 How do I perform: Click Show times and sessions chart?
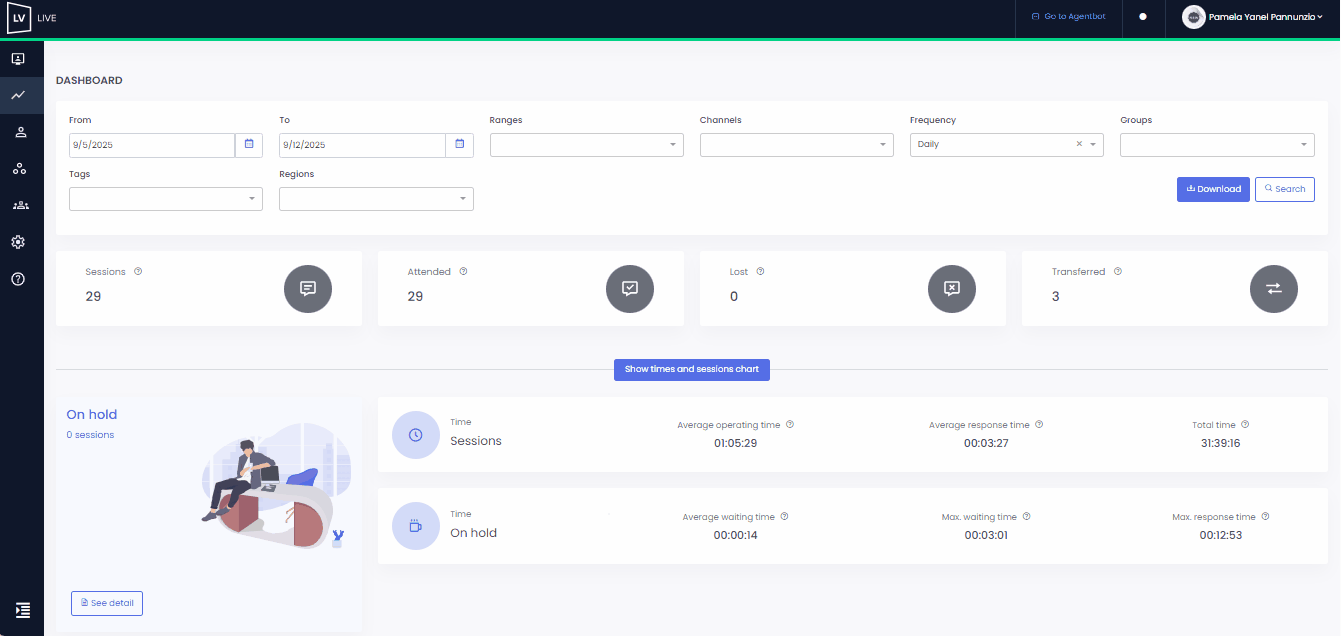692,369
